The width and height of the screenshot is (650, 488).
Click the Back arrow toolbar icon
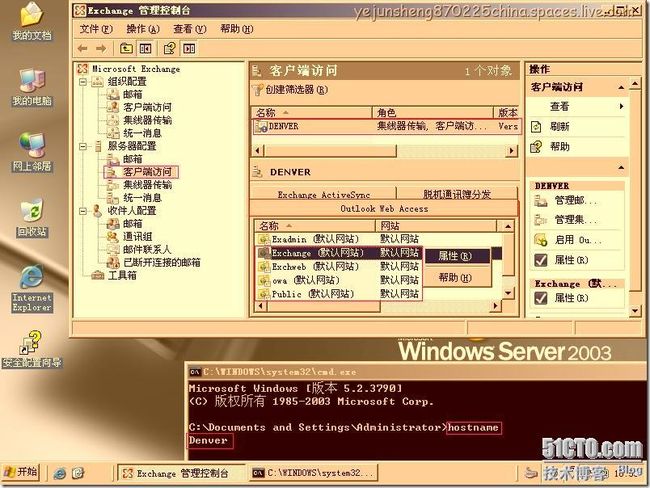point(82,49)
